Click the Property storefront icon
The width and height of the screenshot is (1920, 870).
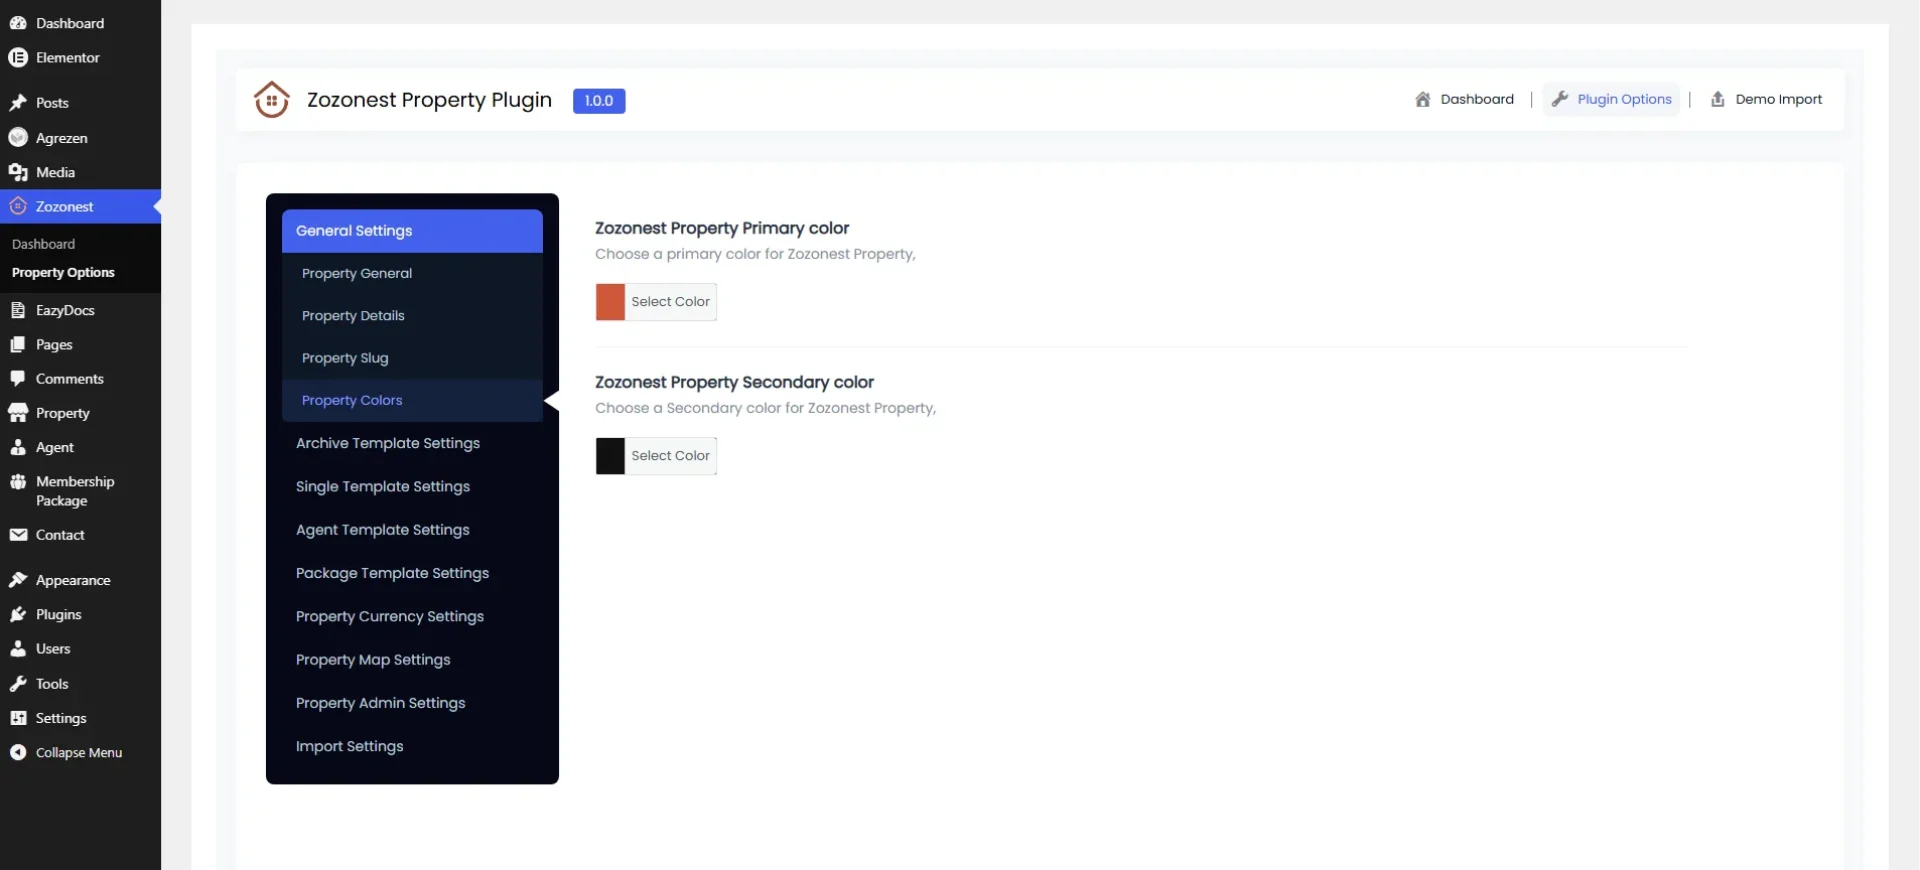pyautogui.click(x=18, y=413)
